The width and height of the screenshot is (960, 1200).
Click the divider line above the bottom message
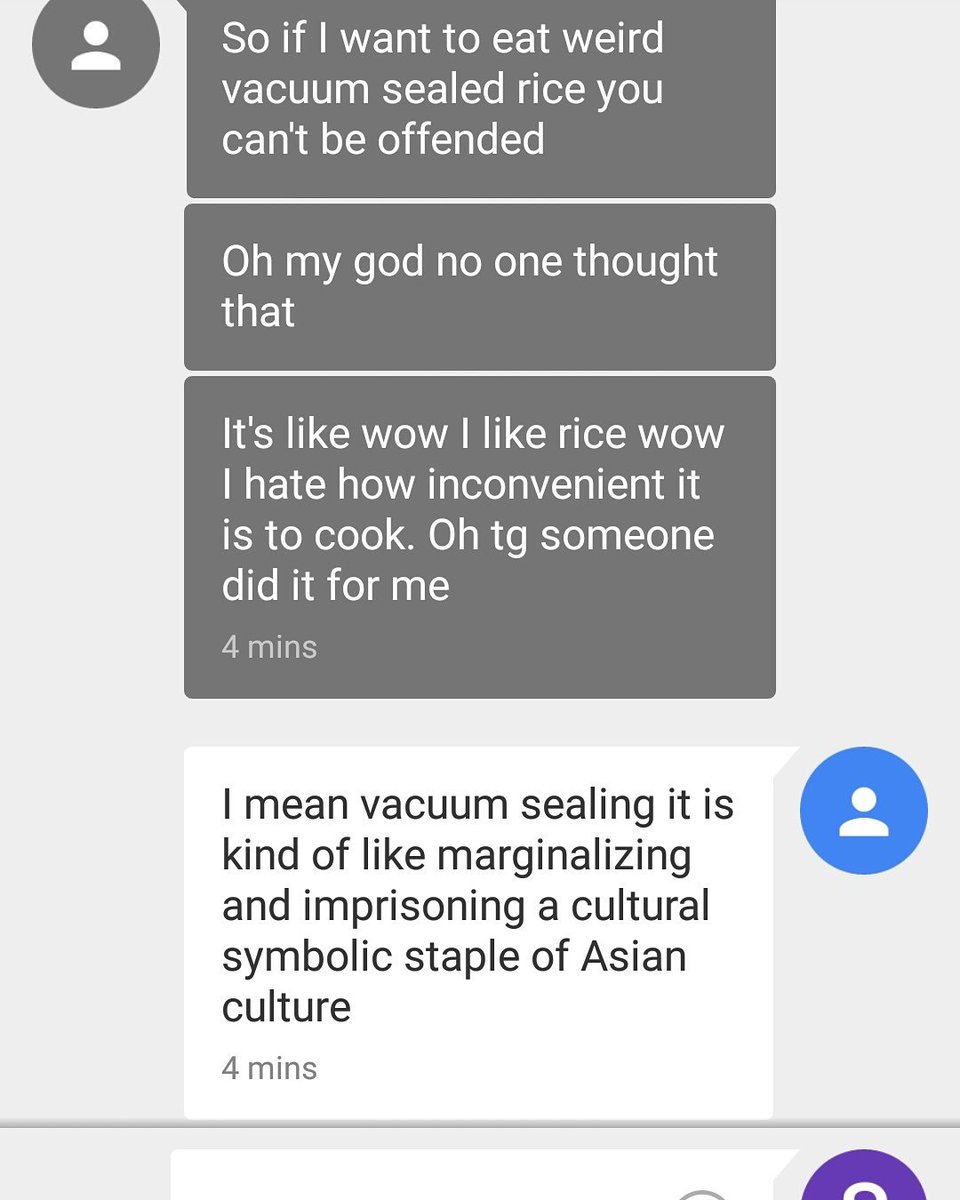(480, 1125)
